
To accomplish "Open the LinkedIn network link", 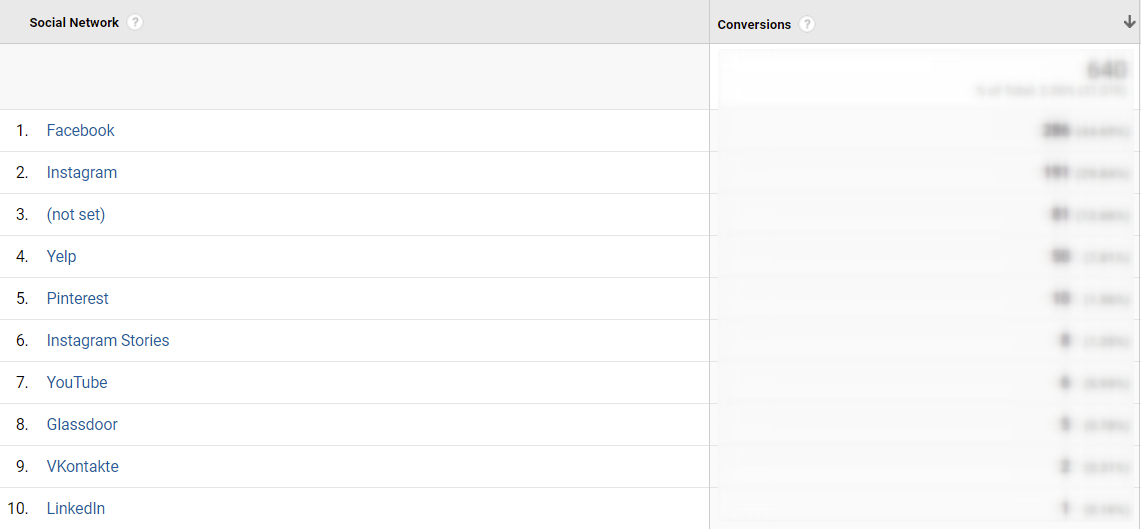I will point(76,509).
